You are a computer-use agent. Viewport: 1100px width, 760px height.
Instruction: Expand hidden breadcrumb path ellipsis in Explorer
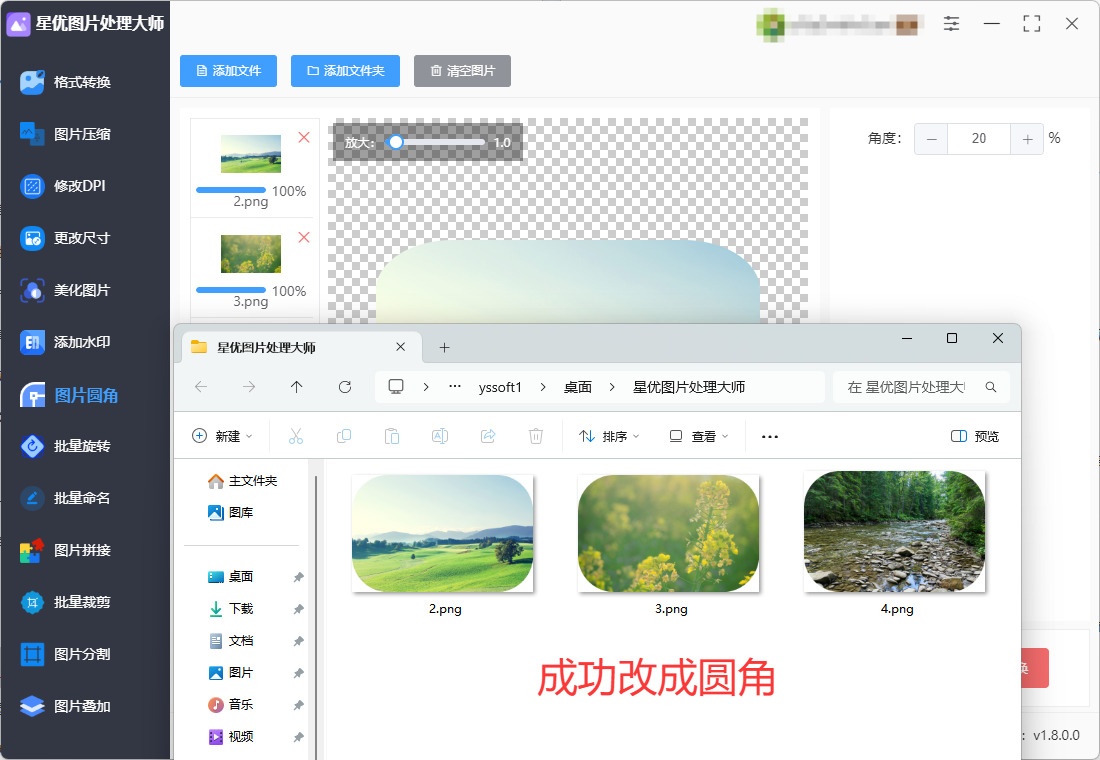click(x=455, y=387)
